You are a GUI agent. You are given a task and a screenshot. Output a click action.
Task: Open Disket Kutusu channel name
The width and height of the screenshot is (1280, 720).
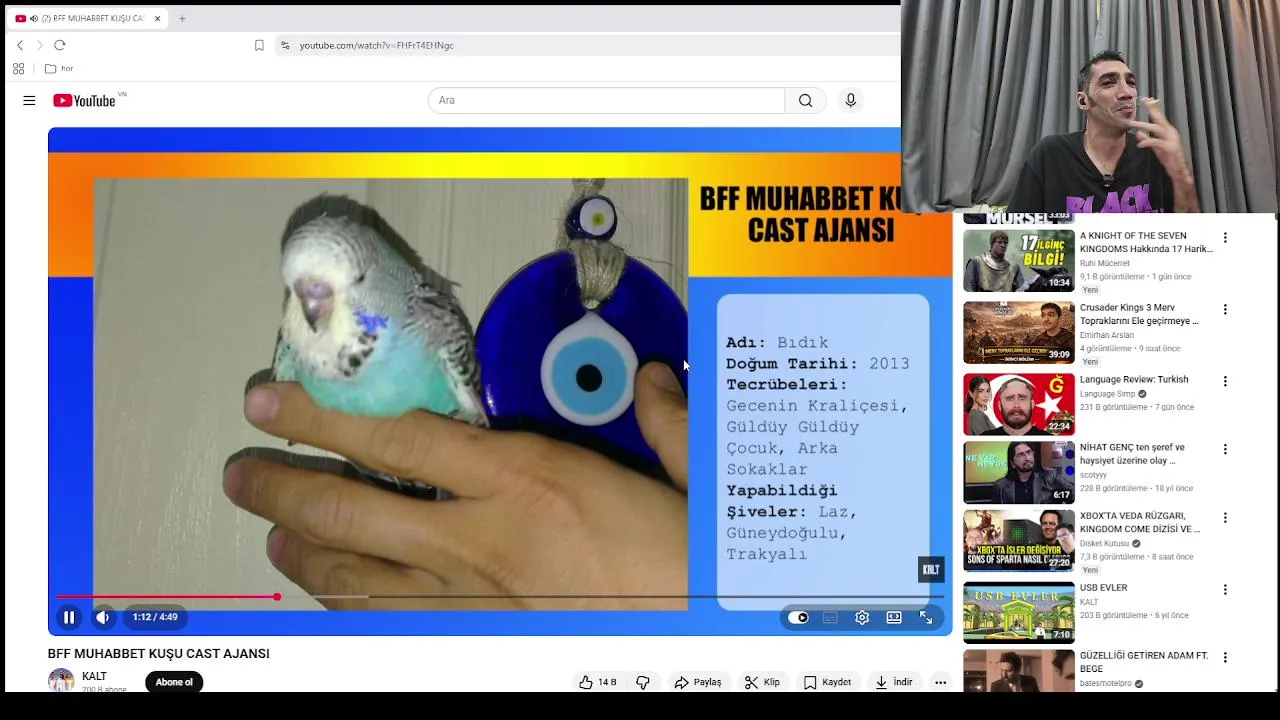point(1104,544)
